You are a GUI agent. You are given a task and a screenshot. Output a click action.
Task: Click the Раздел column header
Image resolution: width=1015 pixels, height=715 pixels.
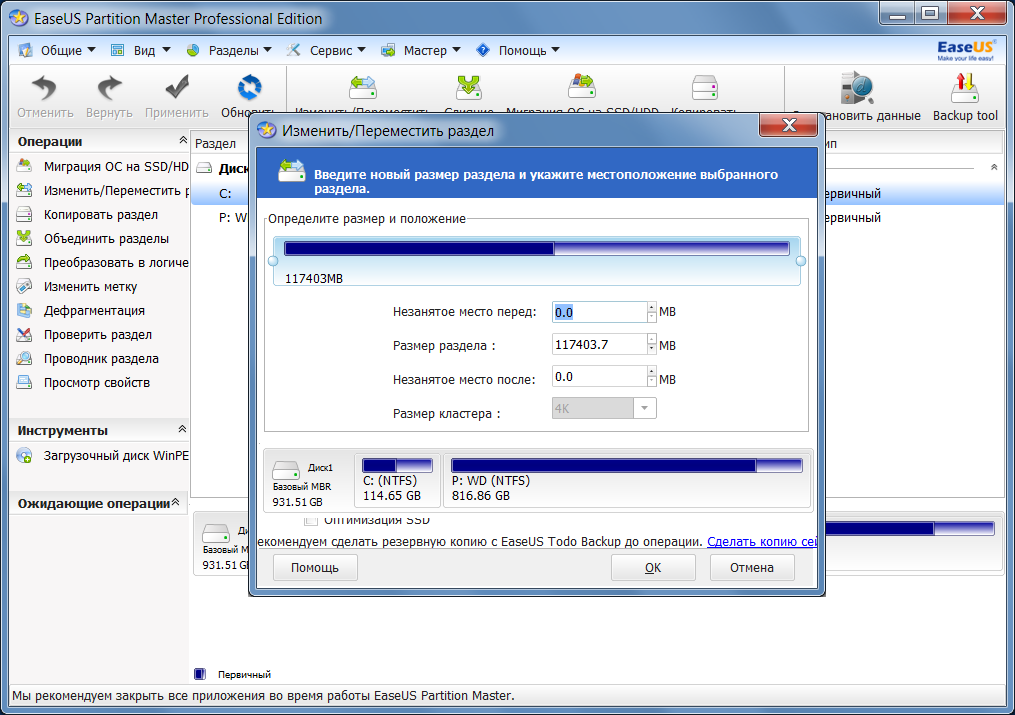tap(216, 143)
